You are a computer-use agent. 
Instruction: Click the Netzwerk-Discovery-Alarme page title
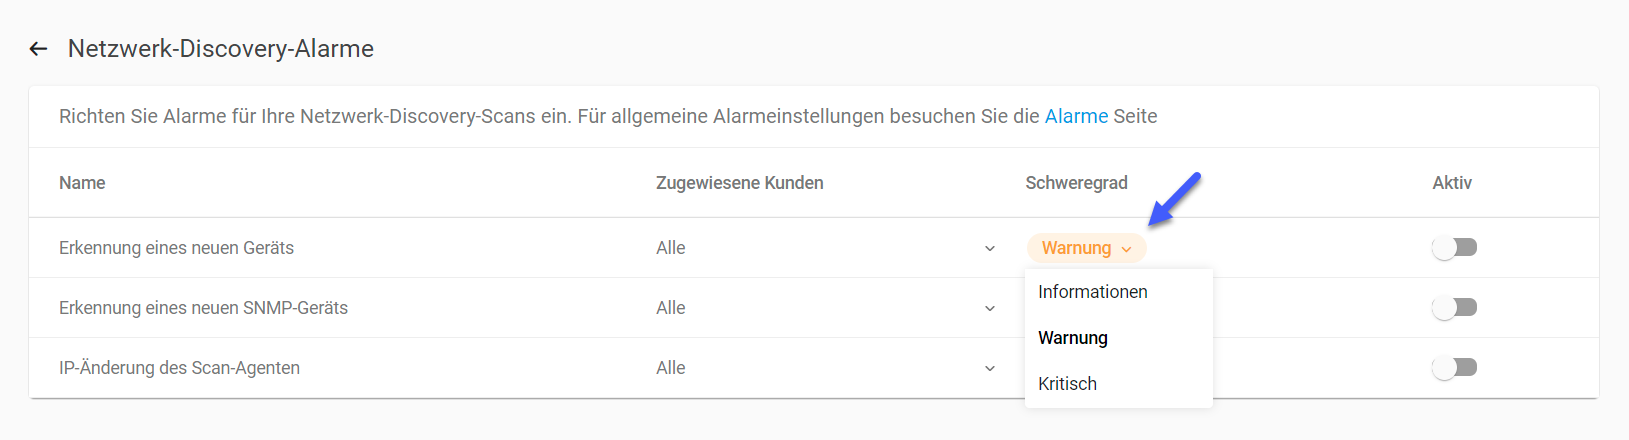tap(221, 49)
